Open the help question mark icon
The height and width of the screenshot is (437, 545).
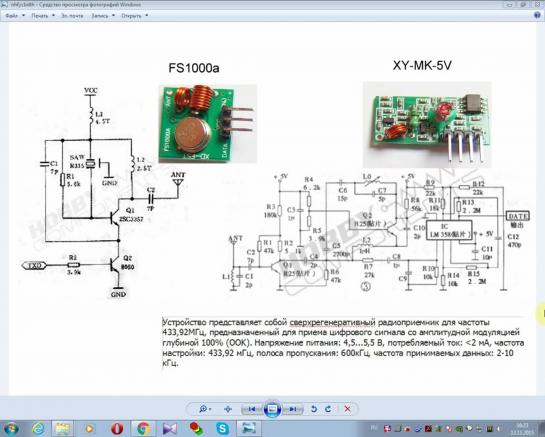click(x=537, y=15)
